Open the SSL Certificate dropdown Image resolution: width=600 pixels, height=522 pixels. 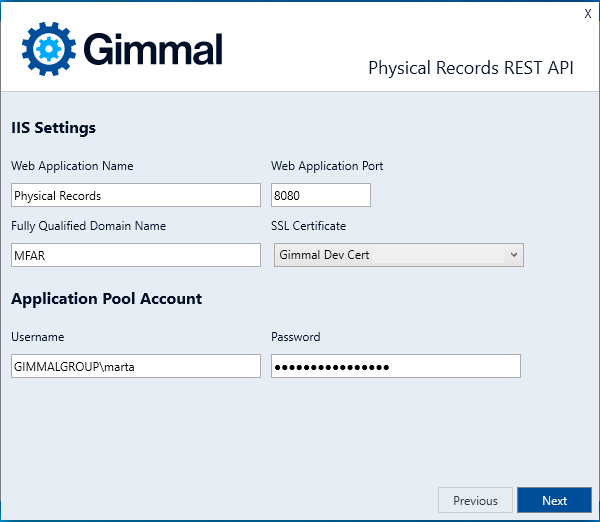point(398,255)
